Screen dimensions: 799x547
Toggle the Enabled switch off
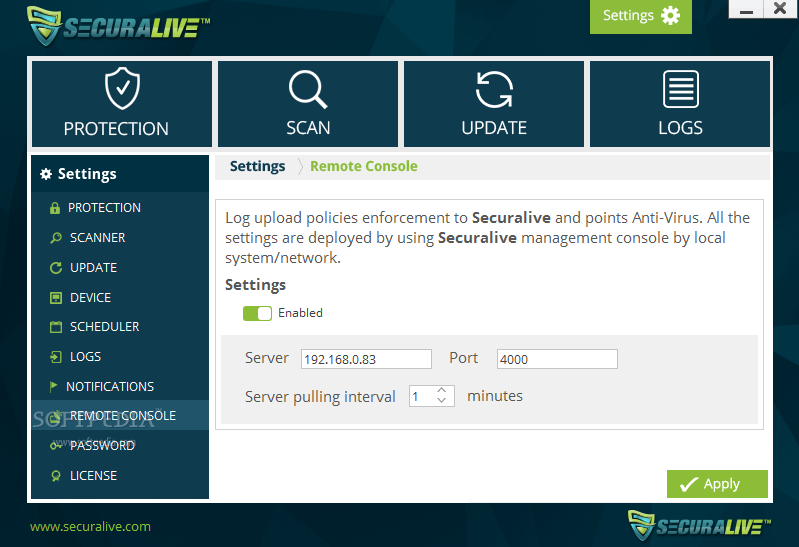tap(257, 313)
